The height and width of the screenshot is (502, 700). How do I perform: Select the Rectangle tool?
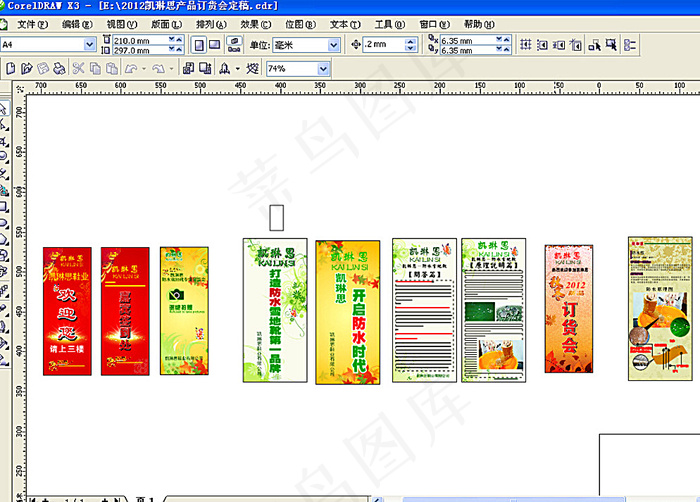click(4, 207)
